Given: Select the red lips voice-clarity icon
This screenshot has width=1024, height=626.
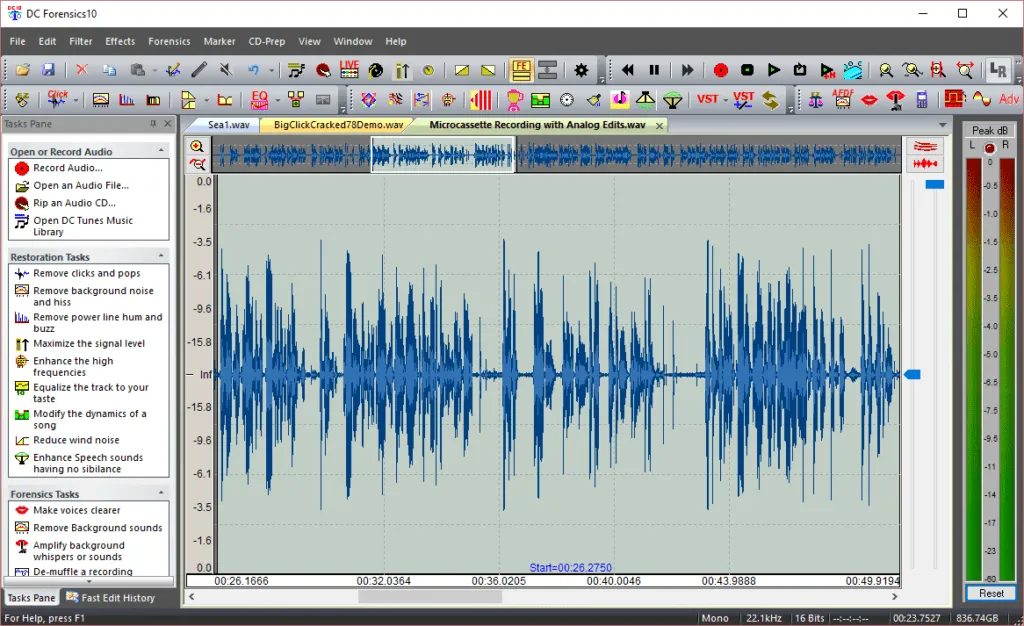Looking at the screenshot, I should coord(869,99).
